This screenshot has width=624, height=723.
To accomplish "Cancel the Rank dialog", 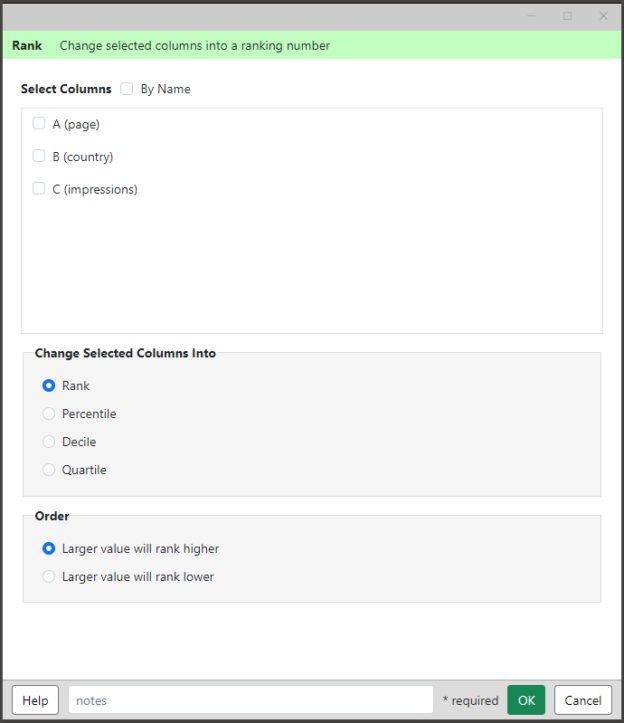I will (583, 700).
